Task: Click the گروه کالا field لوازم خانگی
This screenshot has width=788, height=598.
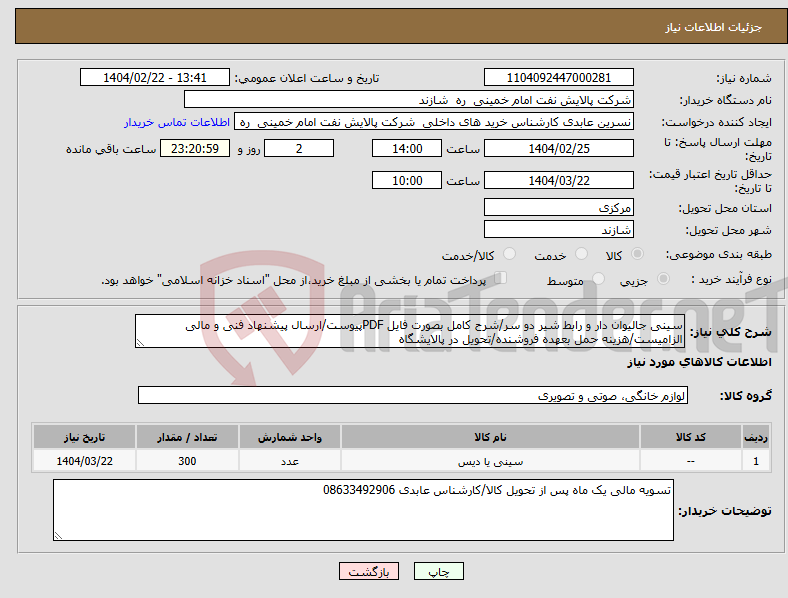Action: click(x=413, y=395)
